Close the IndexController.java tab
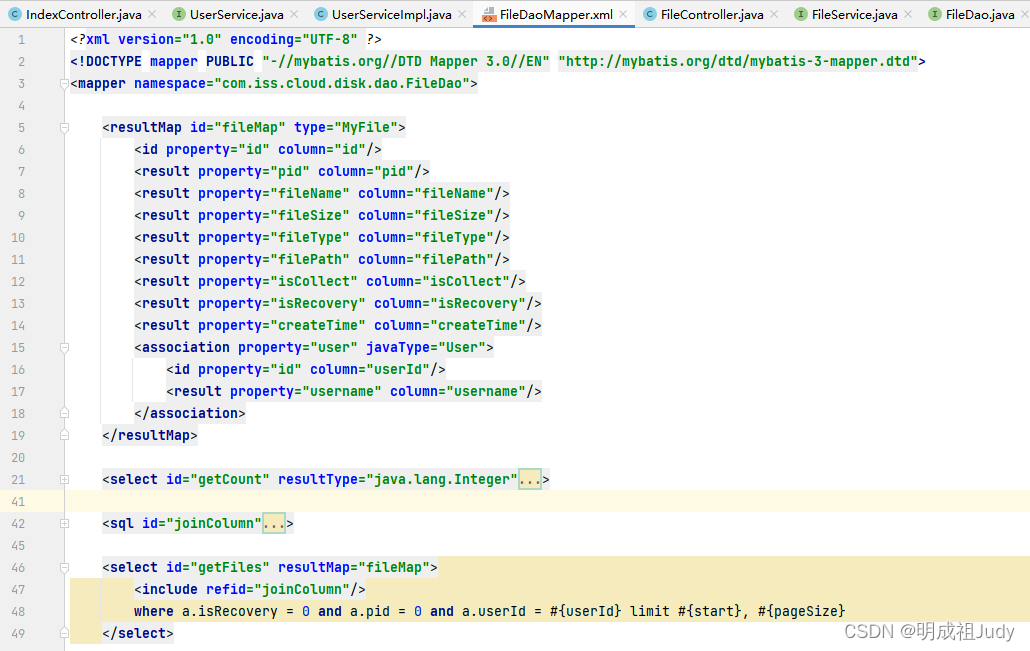The width and height of the screenshot is (1030, 651). coord(153,15)
